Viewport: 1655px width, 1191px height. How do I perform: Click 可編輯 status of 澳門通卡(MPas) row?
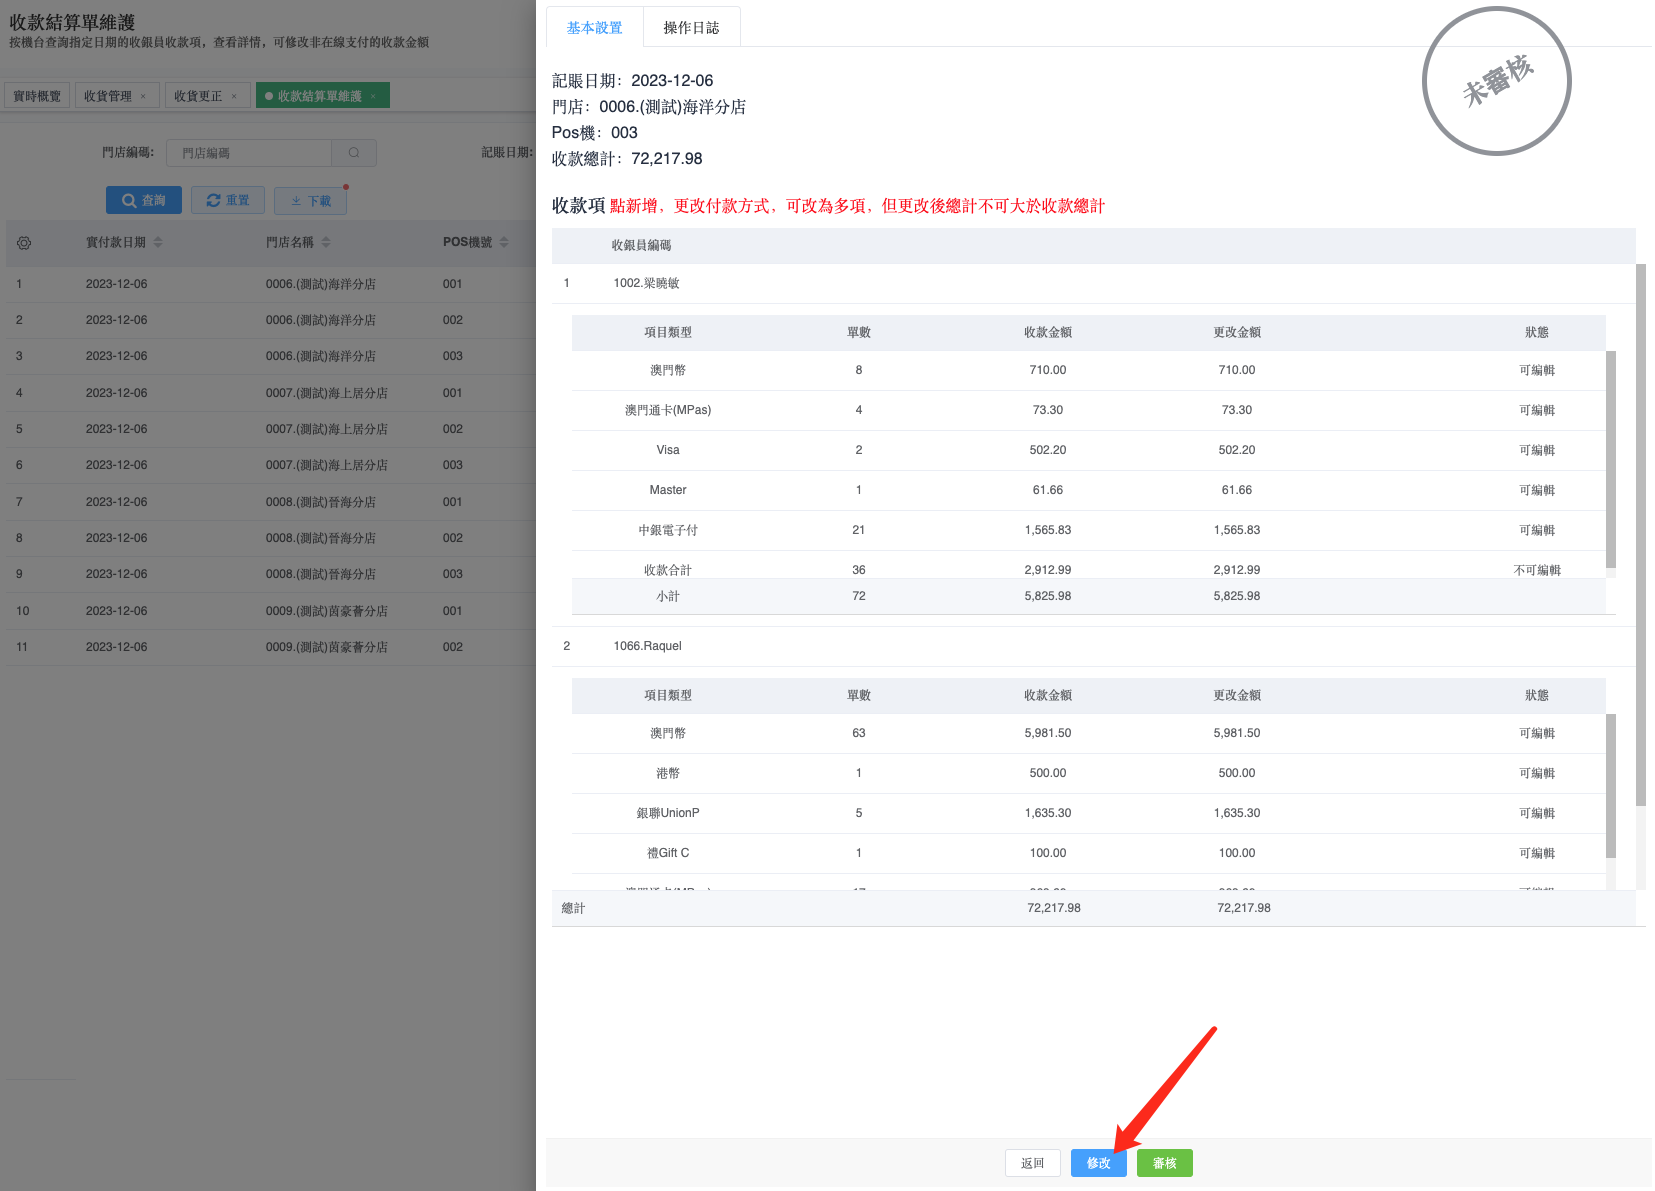1537,410
